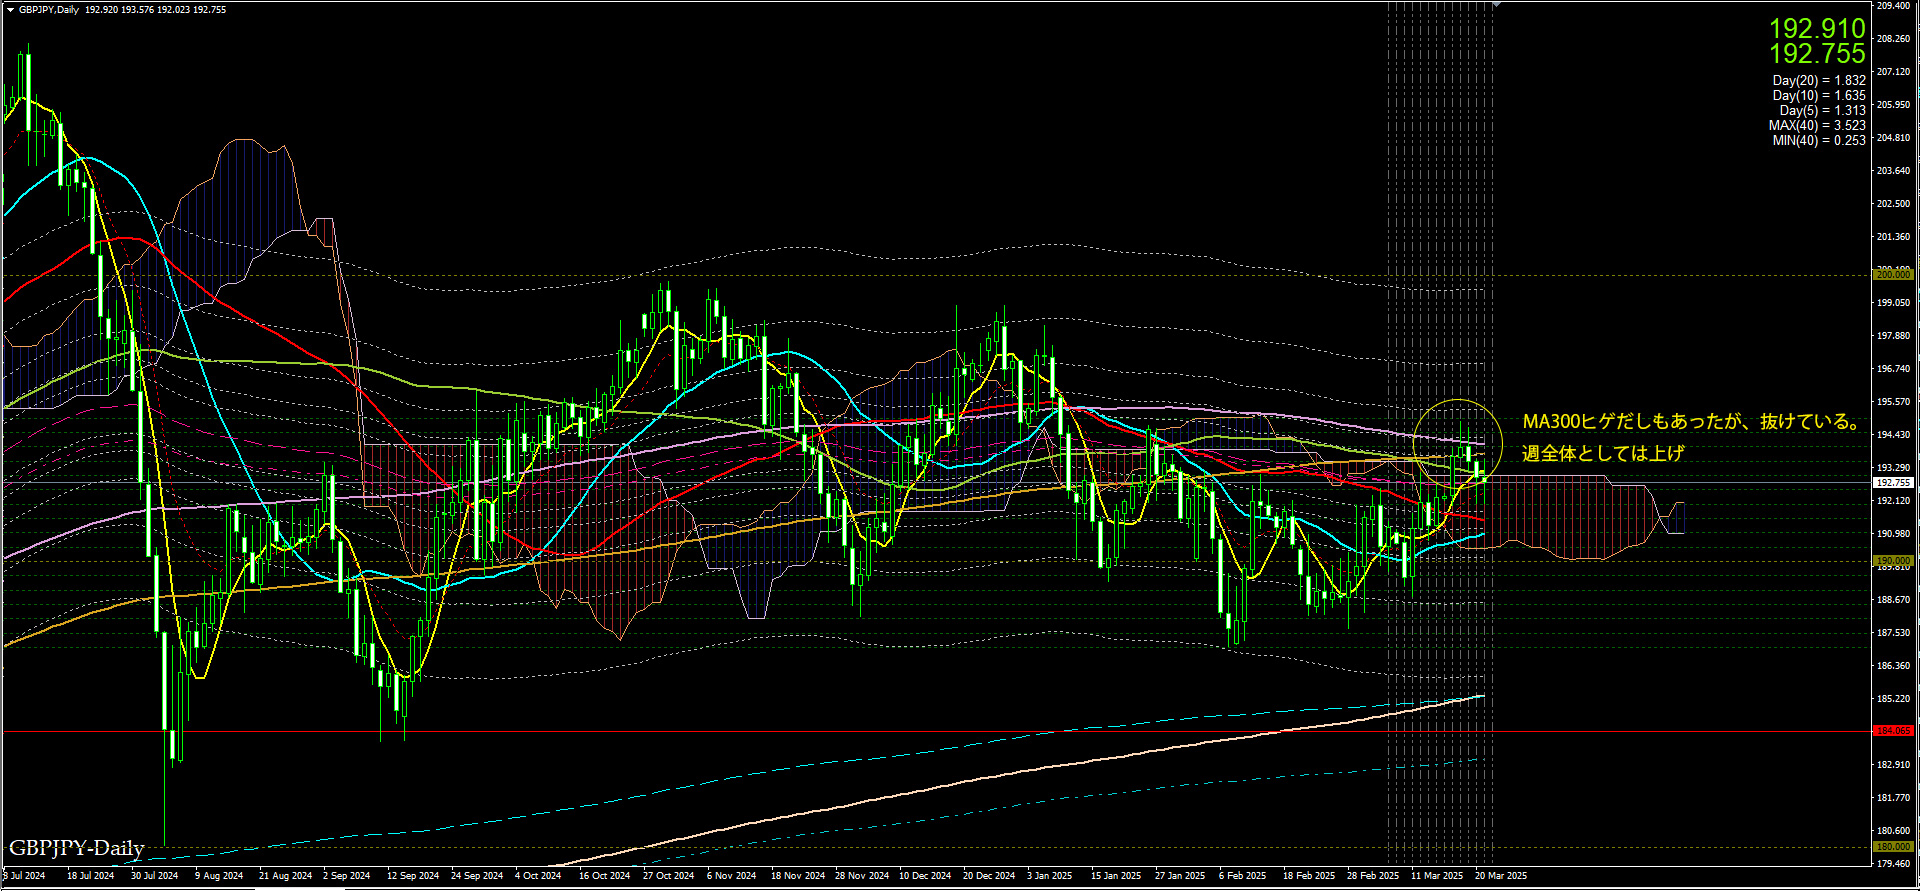1920x891 pixels.
Task: Click the 10 Dec 2024 date label
Action: pyautogui.click(x=925, y=876)
